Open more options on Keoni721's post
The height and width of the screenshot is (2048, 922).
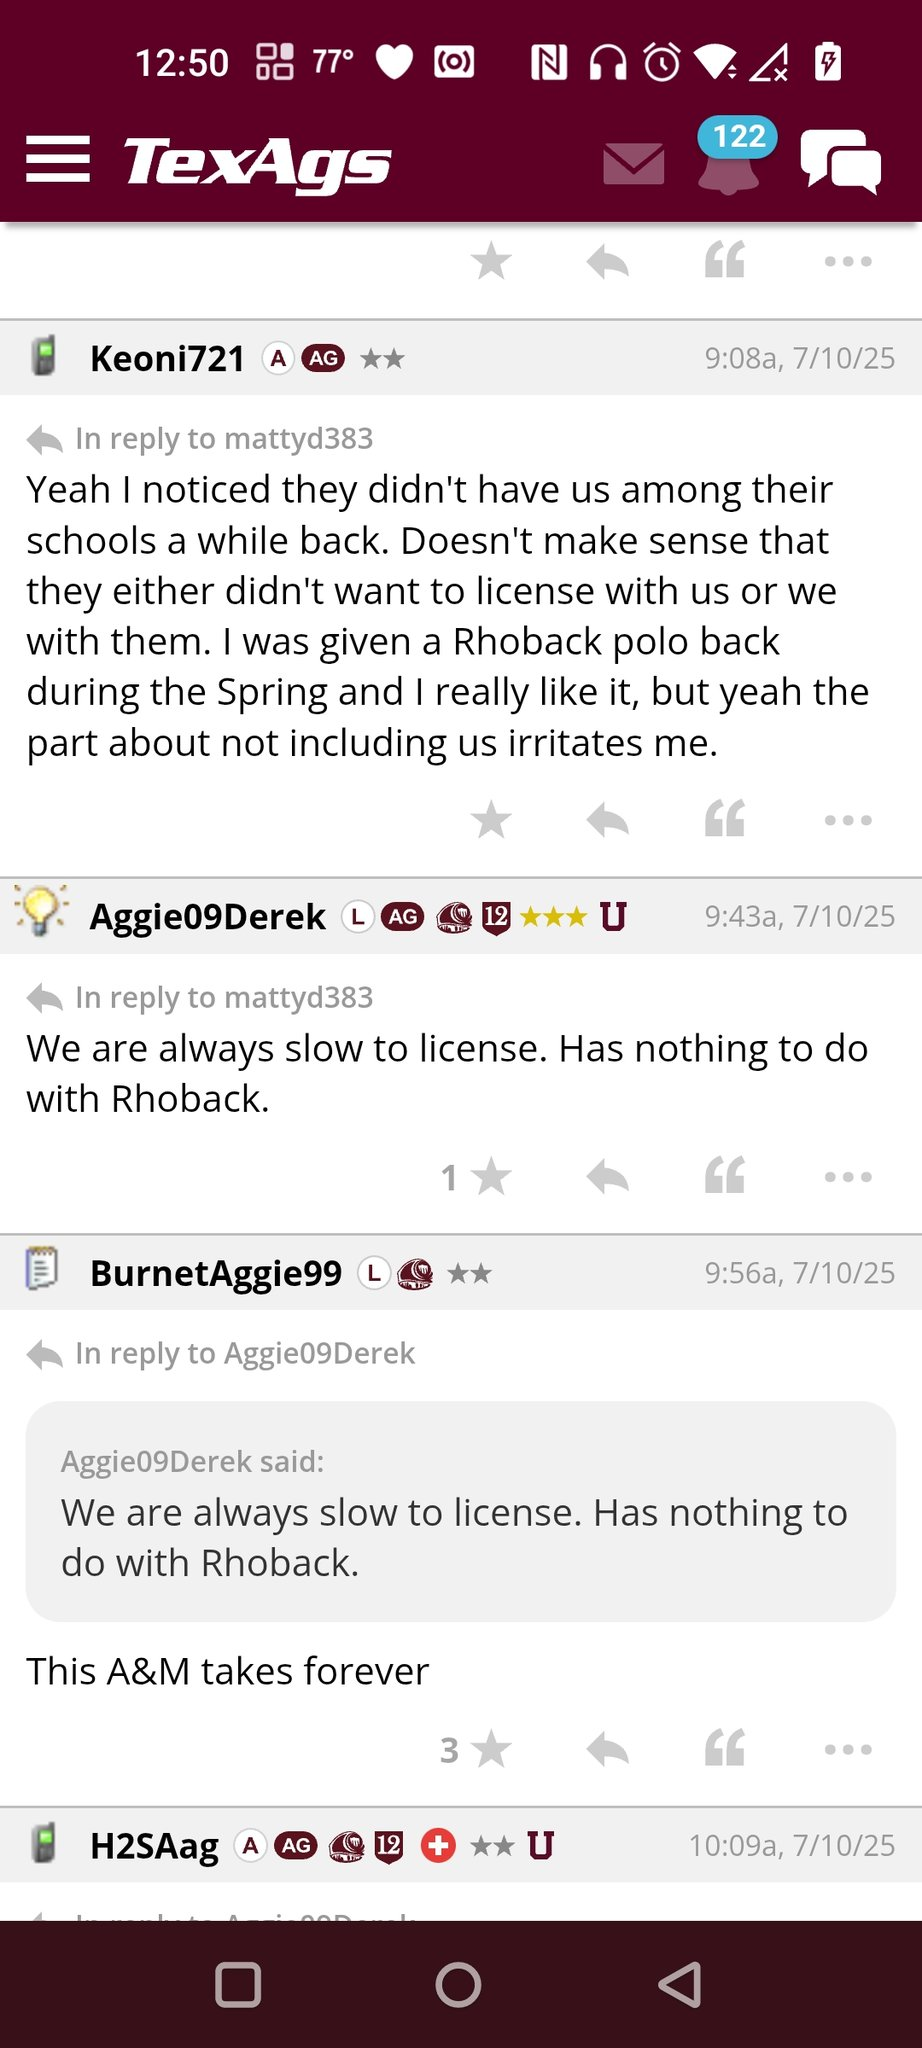click(848, 820)
